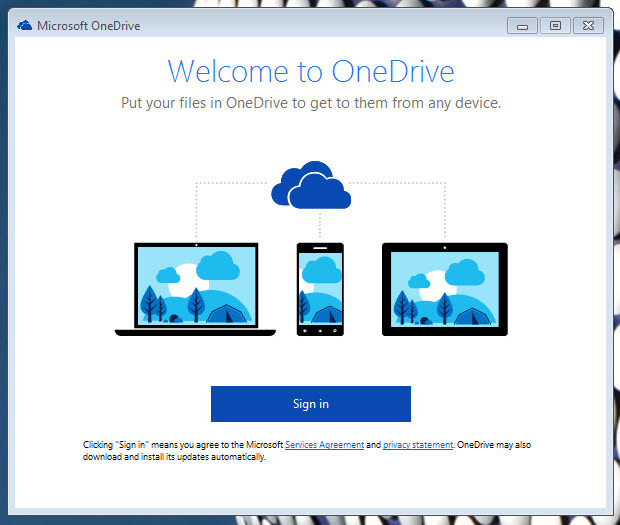Open the privacy statement link

pos(418,445)
